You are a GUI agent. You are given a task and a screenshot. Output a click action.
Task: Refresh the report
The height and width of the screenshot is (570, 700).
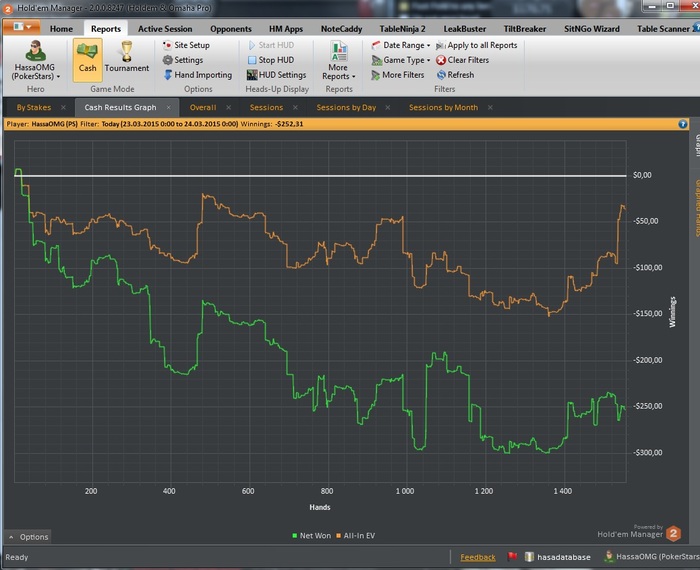pos(455,75)
